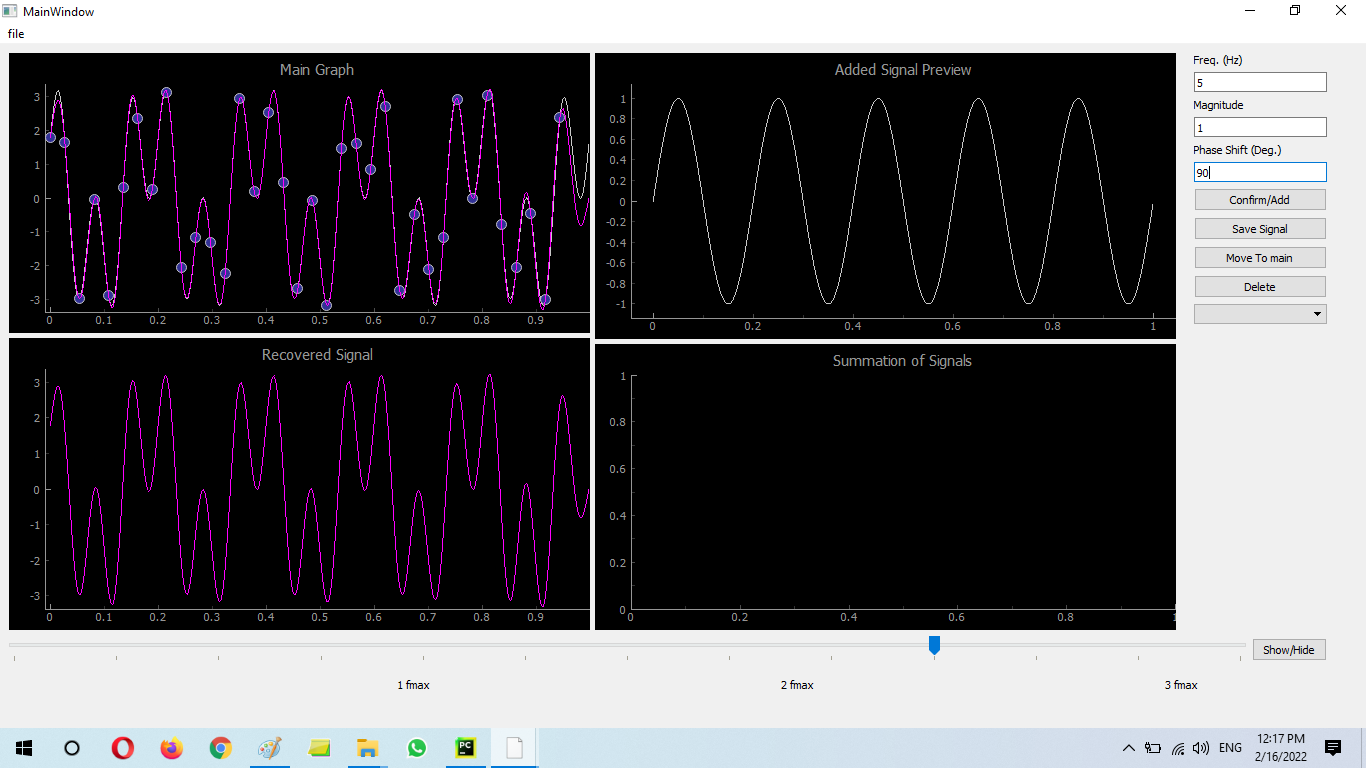This screenshot has height=768, width=1367.
Task: Expand the hidden icons chevron in system tray
Action: 1128,747
